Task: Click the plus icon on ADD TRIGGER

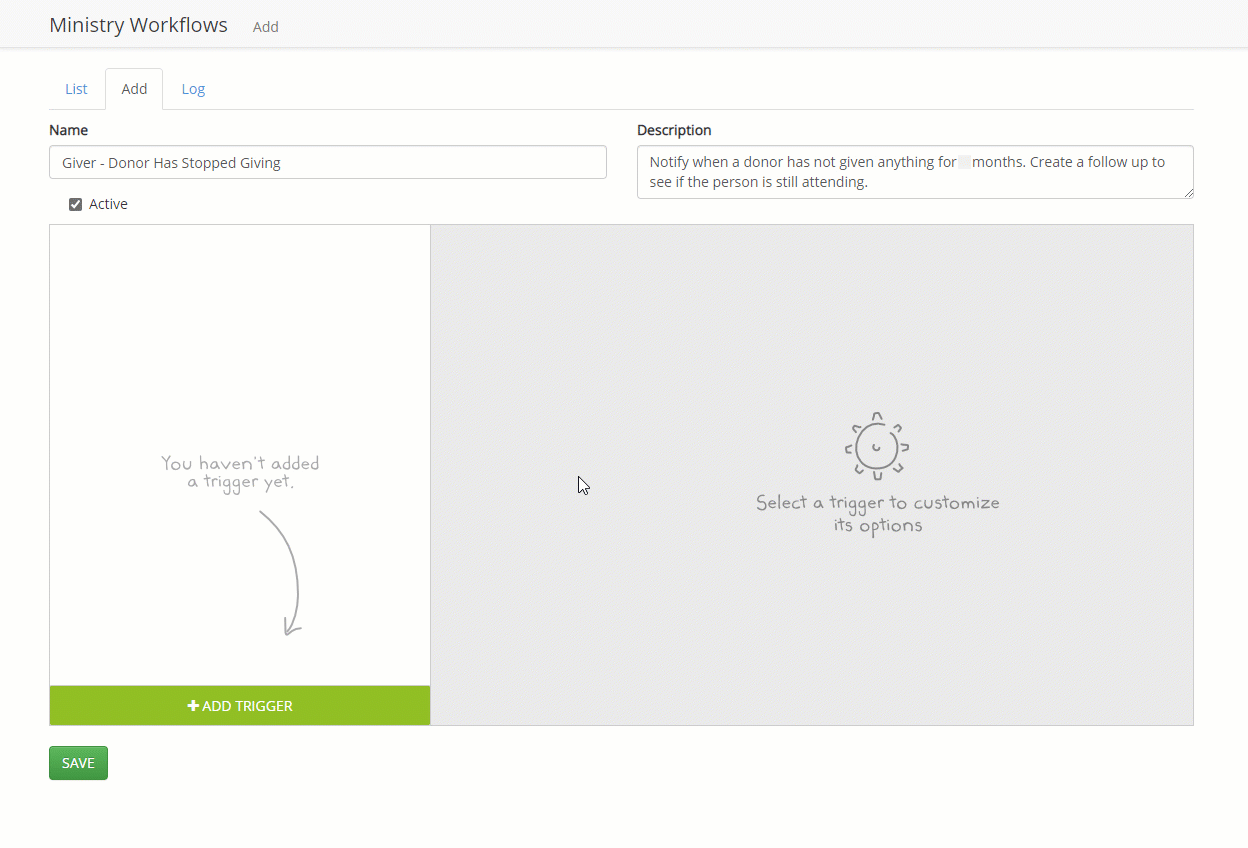Action: (193, 706)
